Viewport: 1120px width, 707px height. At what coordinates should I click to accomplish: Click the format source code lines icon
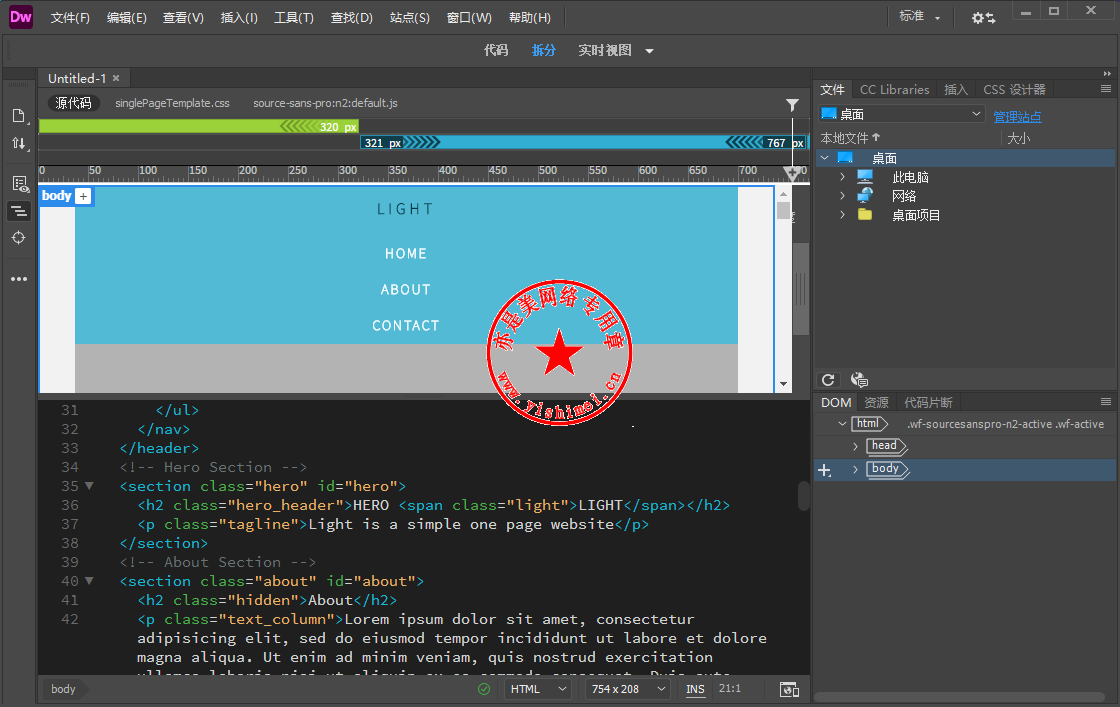pyautogui.click(x=19, y=211)
